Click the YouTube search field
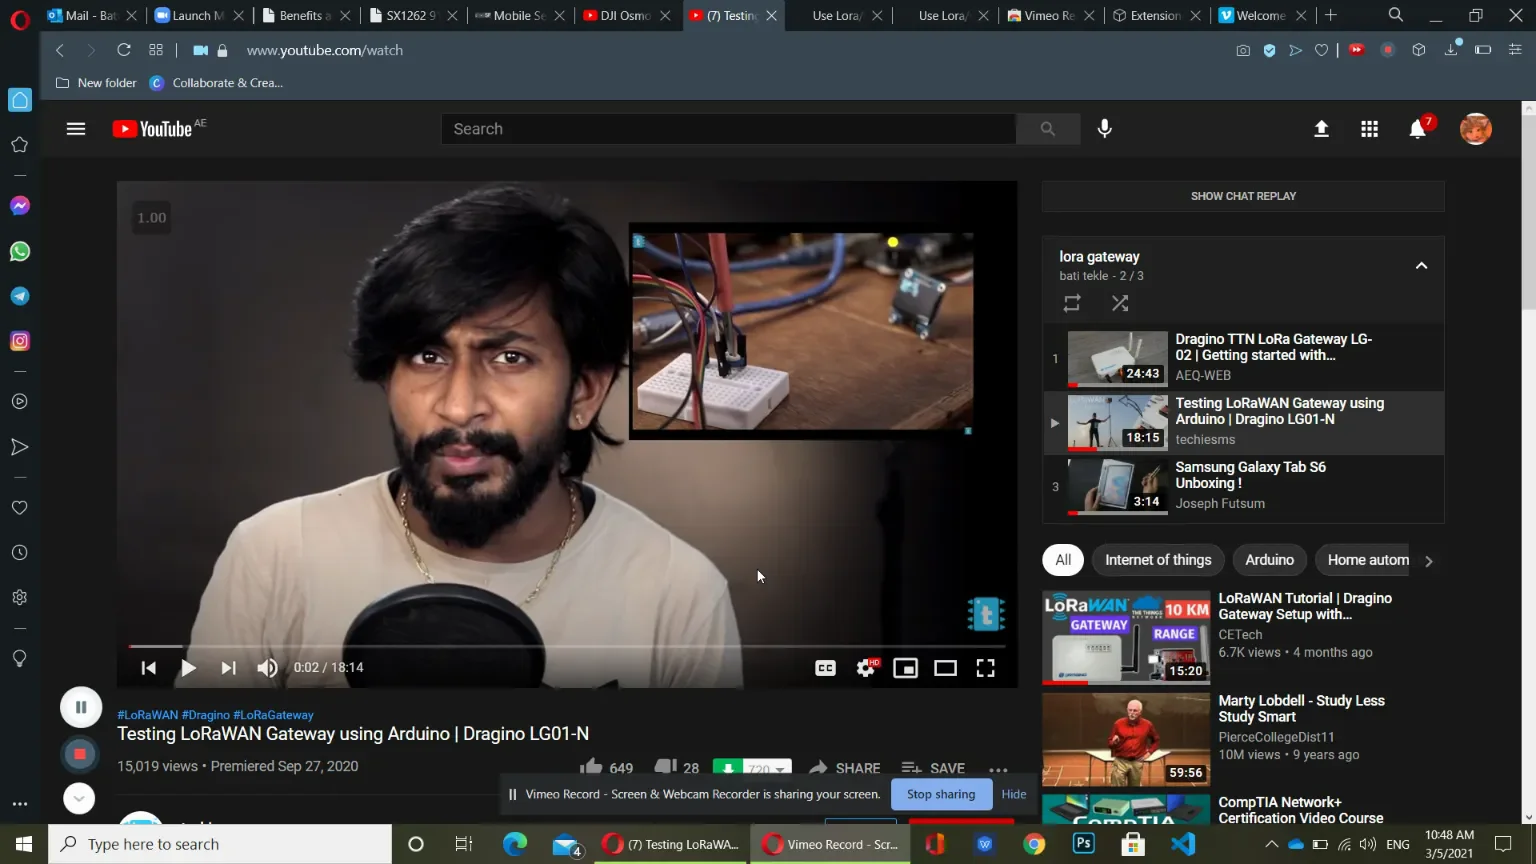This screenshot has width=1536, height=864. (x=728, y=129)
